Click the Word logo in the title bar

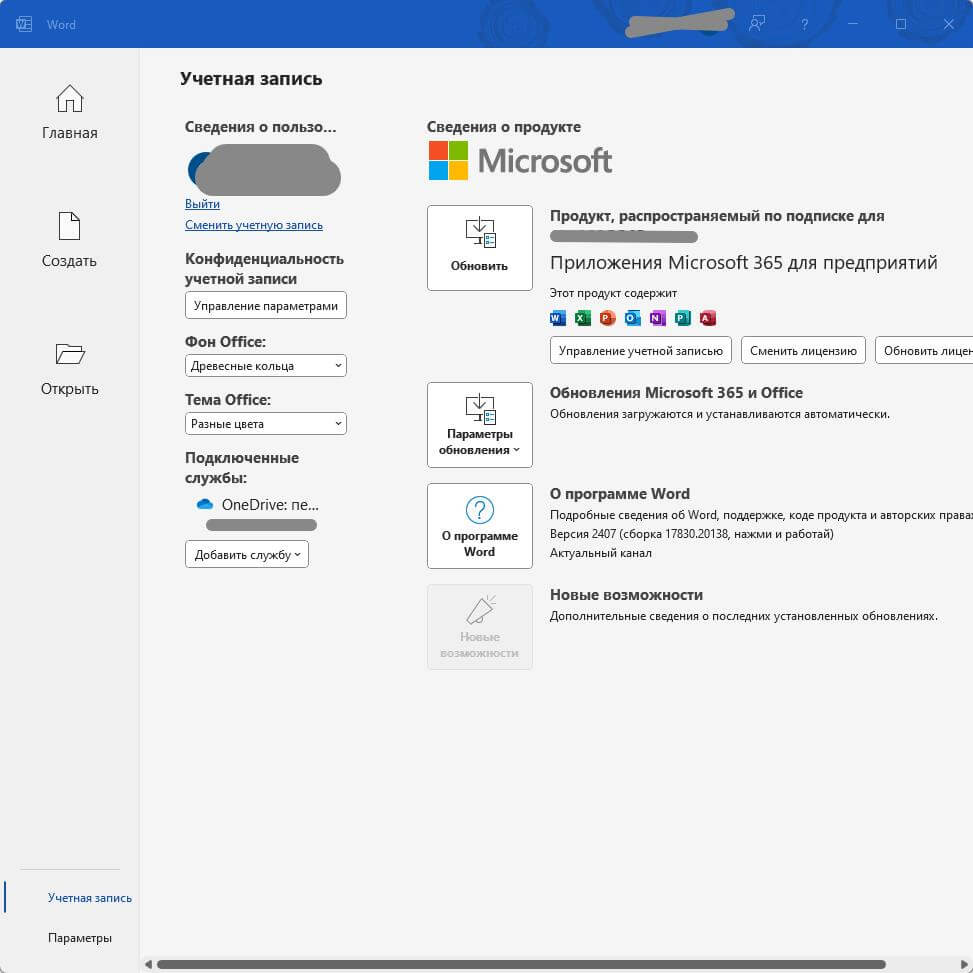(x=24, y=24)
